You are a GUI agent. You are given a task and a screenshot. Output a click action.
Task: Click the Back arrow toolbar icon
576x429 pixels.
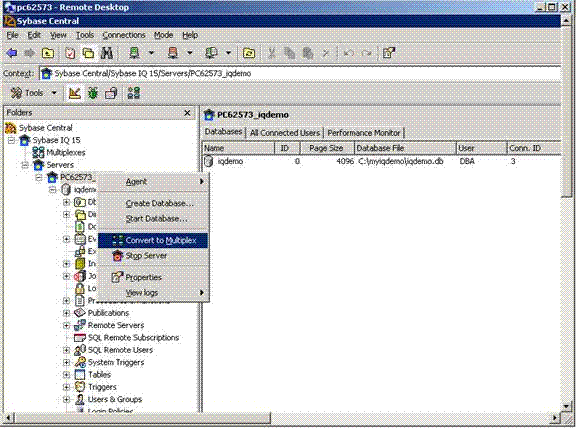[12, 54]
